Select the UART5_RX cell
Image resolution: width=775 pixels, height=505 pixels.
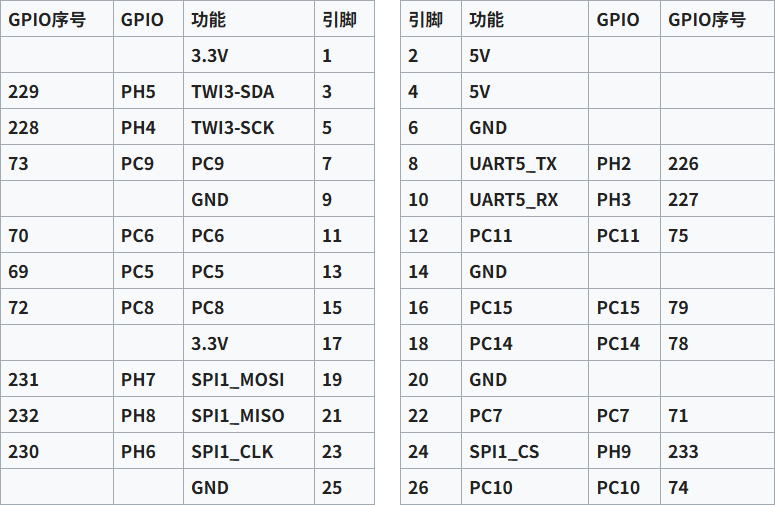click(513, 200)
